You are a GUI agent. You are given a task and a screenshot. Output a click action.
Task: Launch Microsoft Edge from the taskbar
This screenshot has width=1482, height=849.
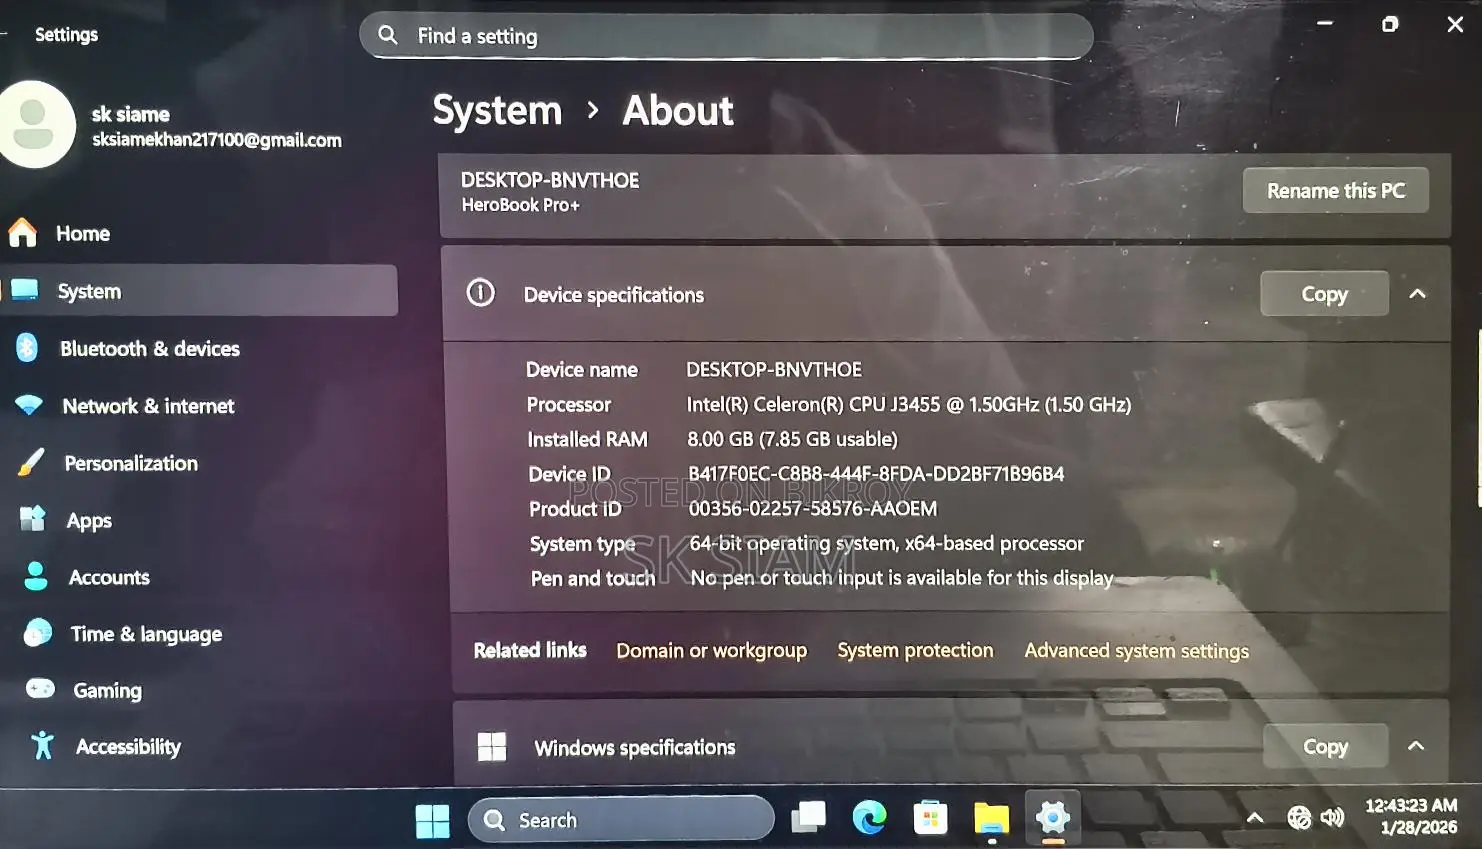click(869, 818)
